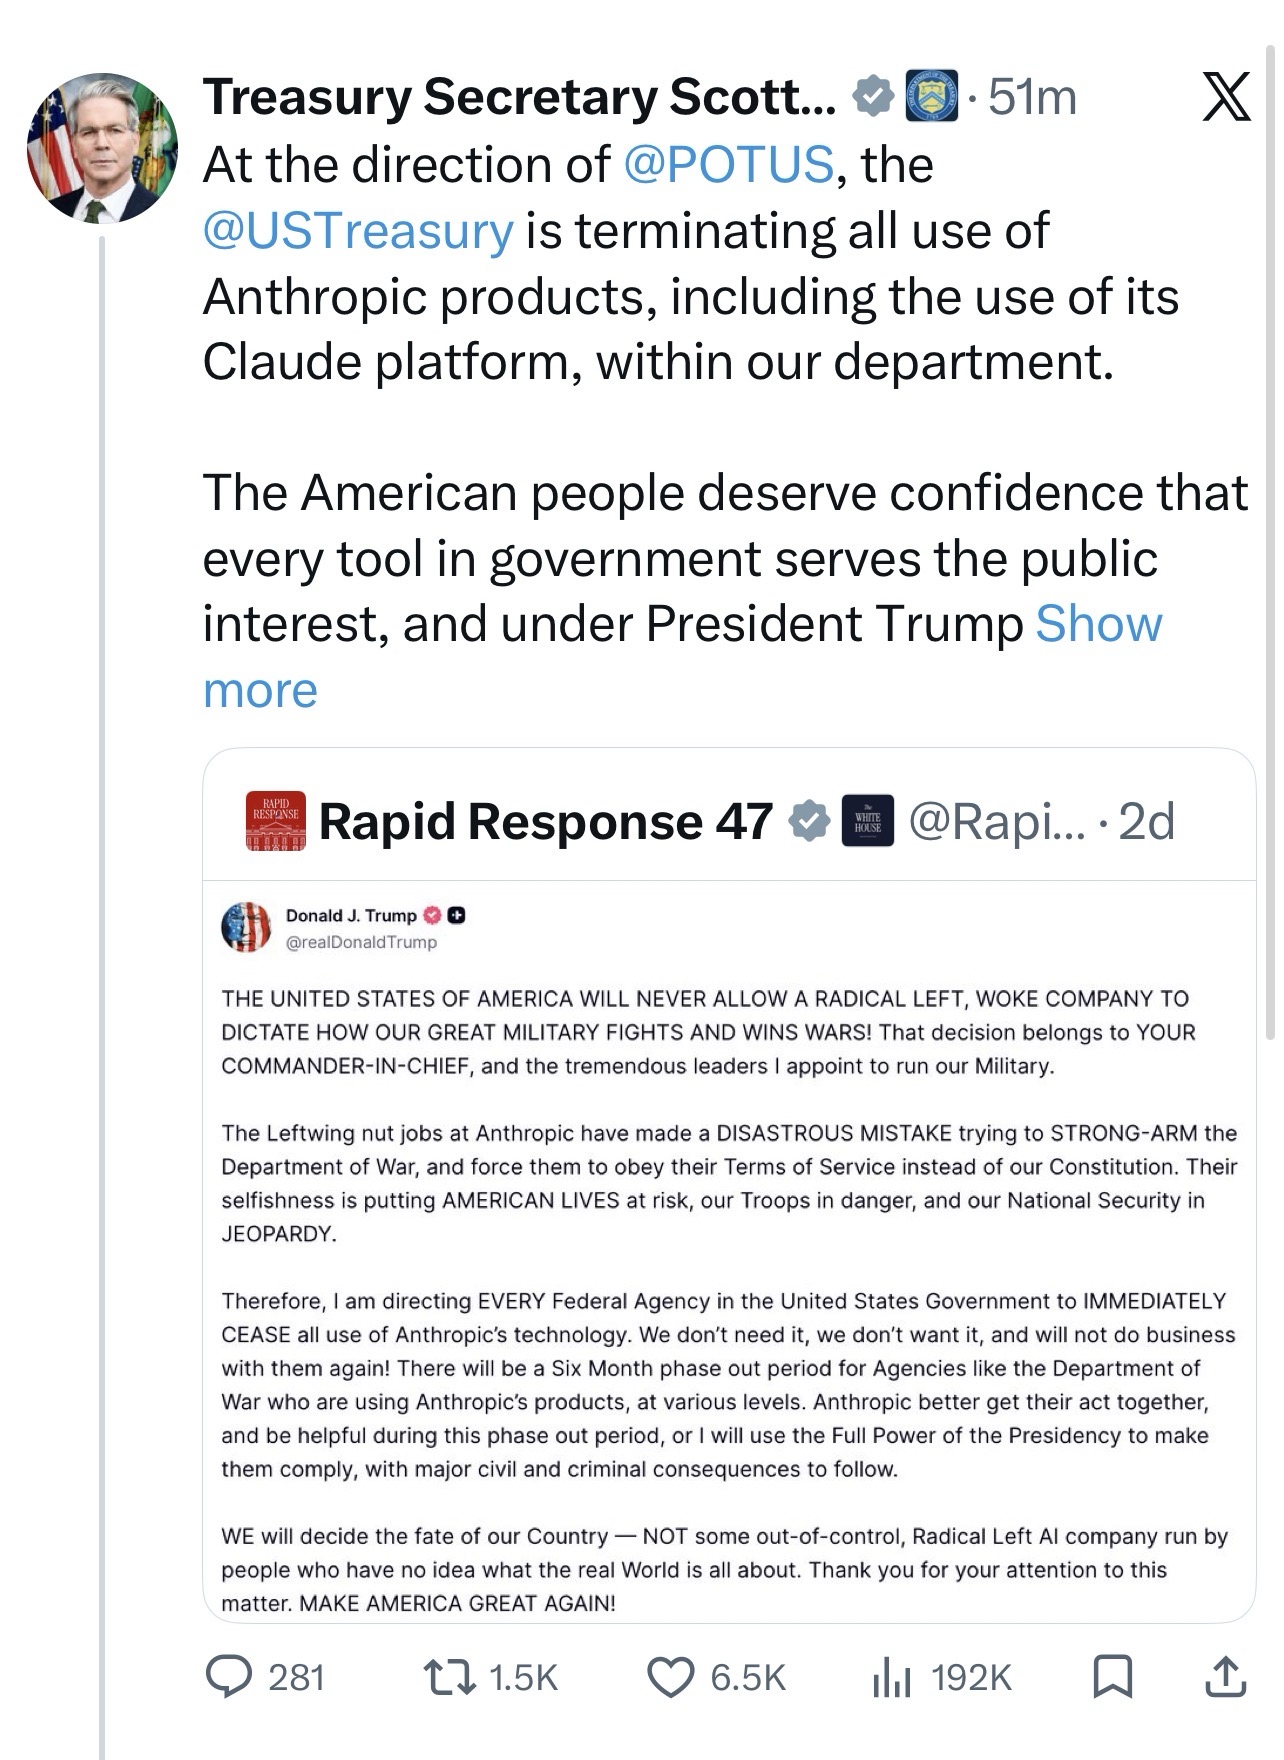Like the post with heart icon

pos(670,1676)
